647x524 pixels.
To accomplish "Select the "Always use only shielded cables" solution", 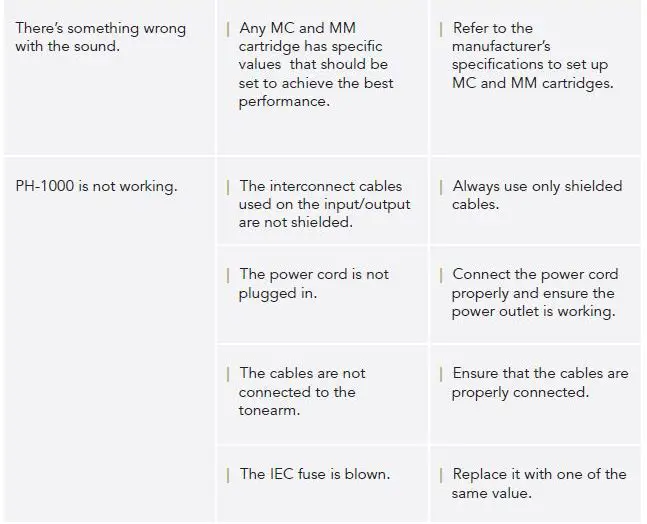I will (536, 195).
